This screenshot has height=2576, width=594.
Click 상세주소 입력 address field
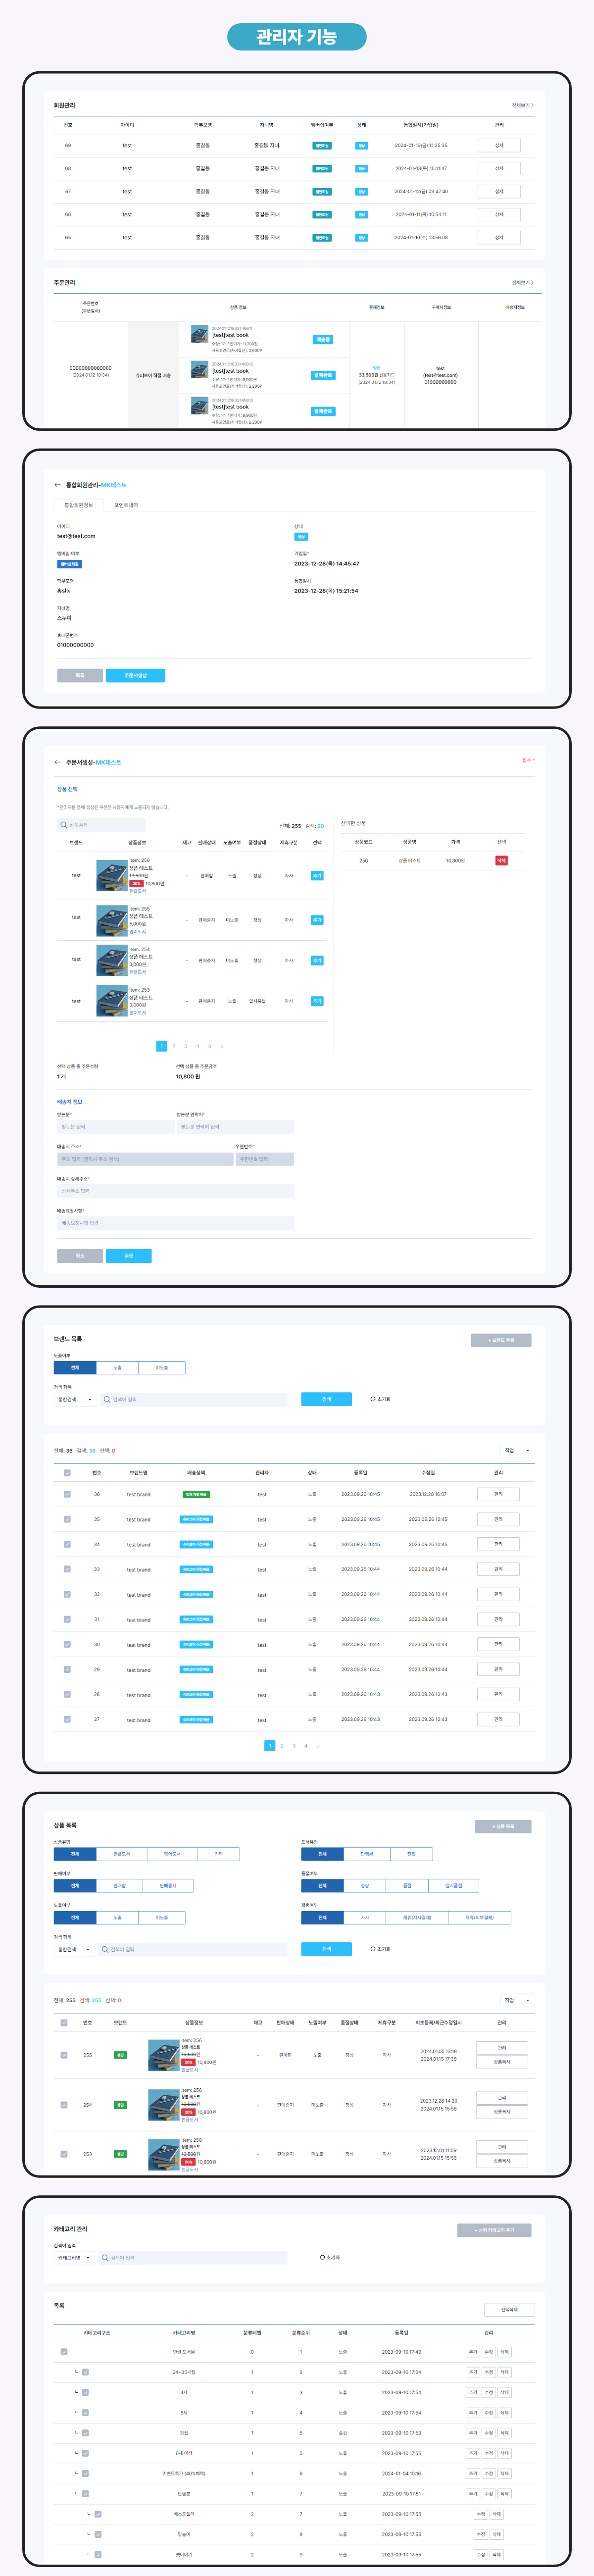click(x=175, y=1191)
